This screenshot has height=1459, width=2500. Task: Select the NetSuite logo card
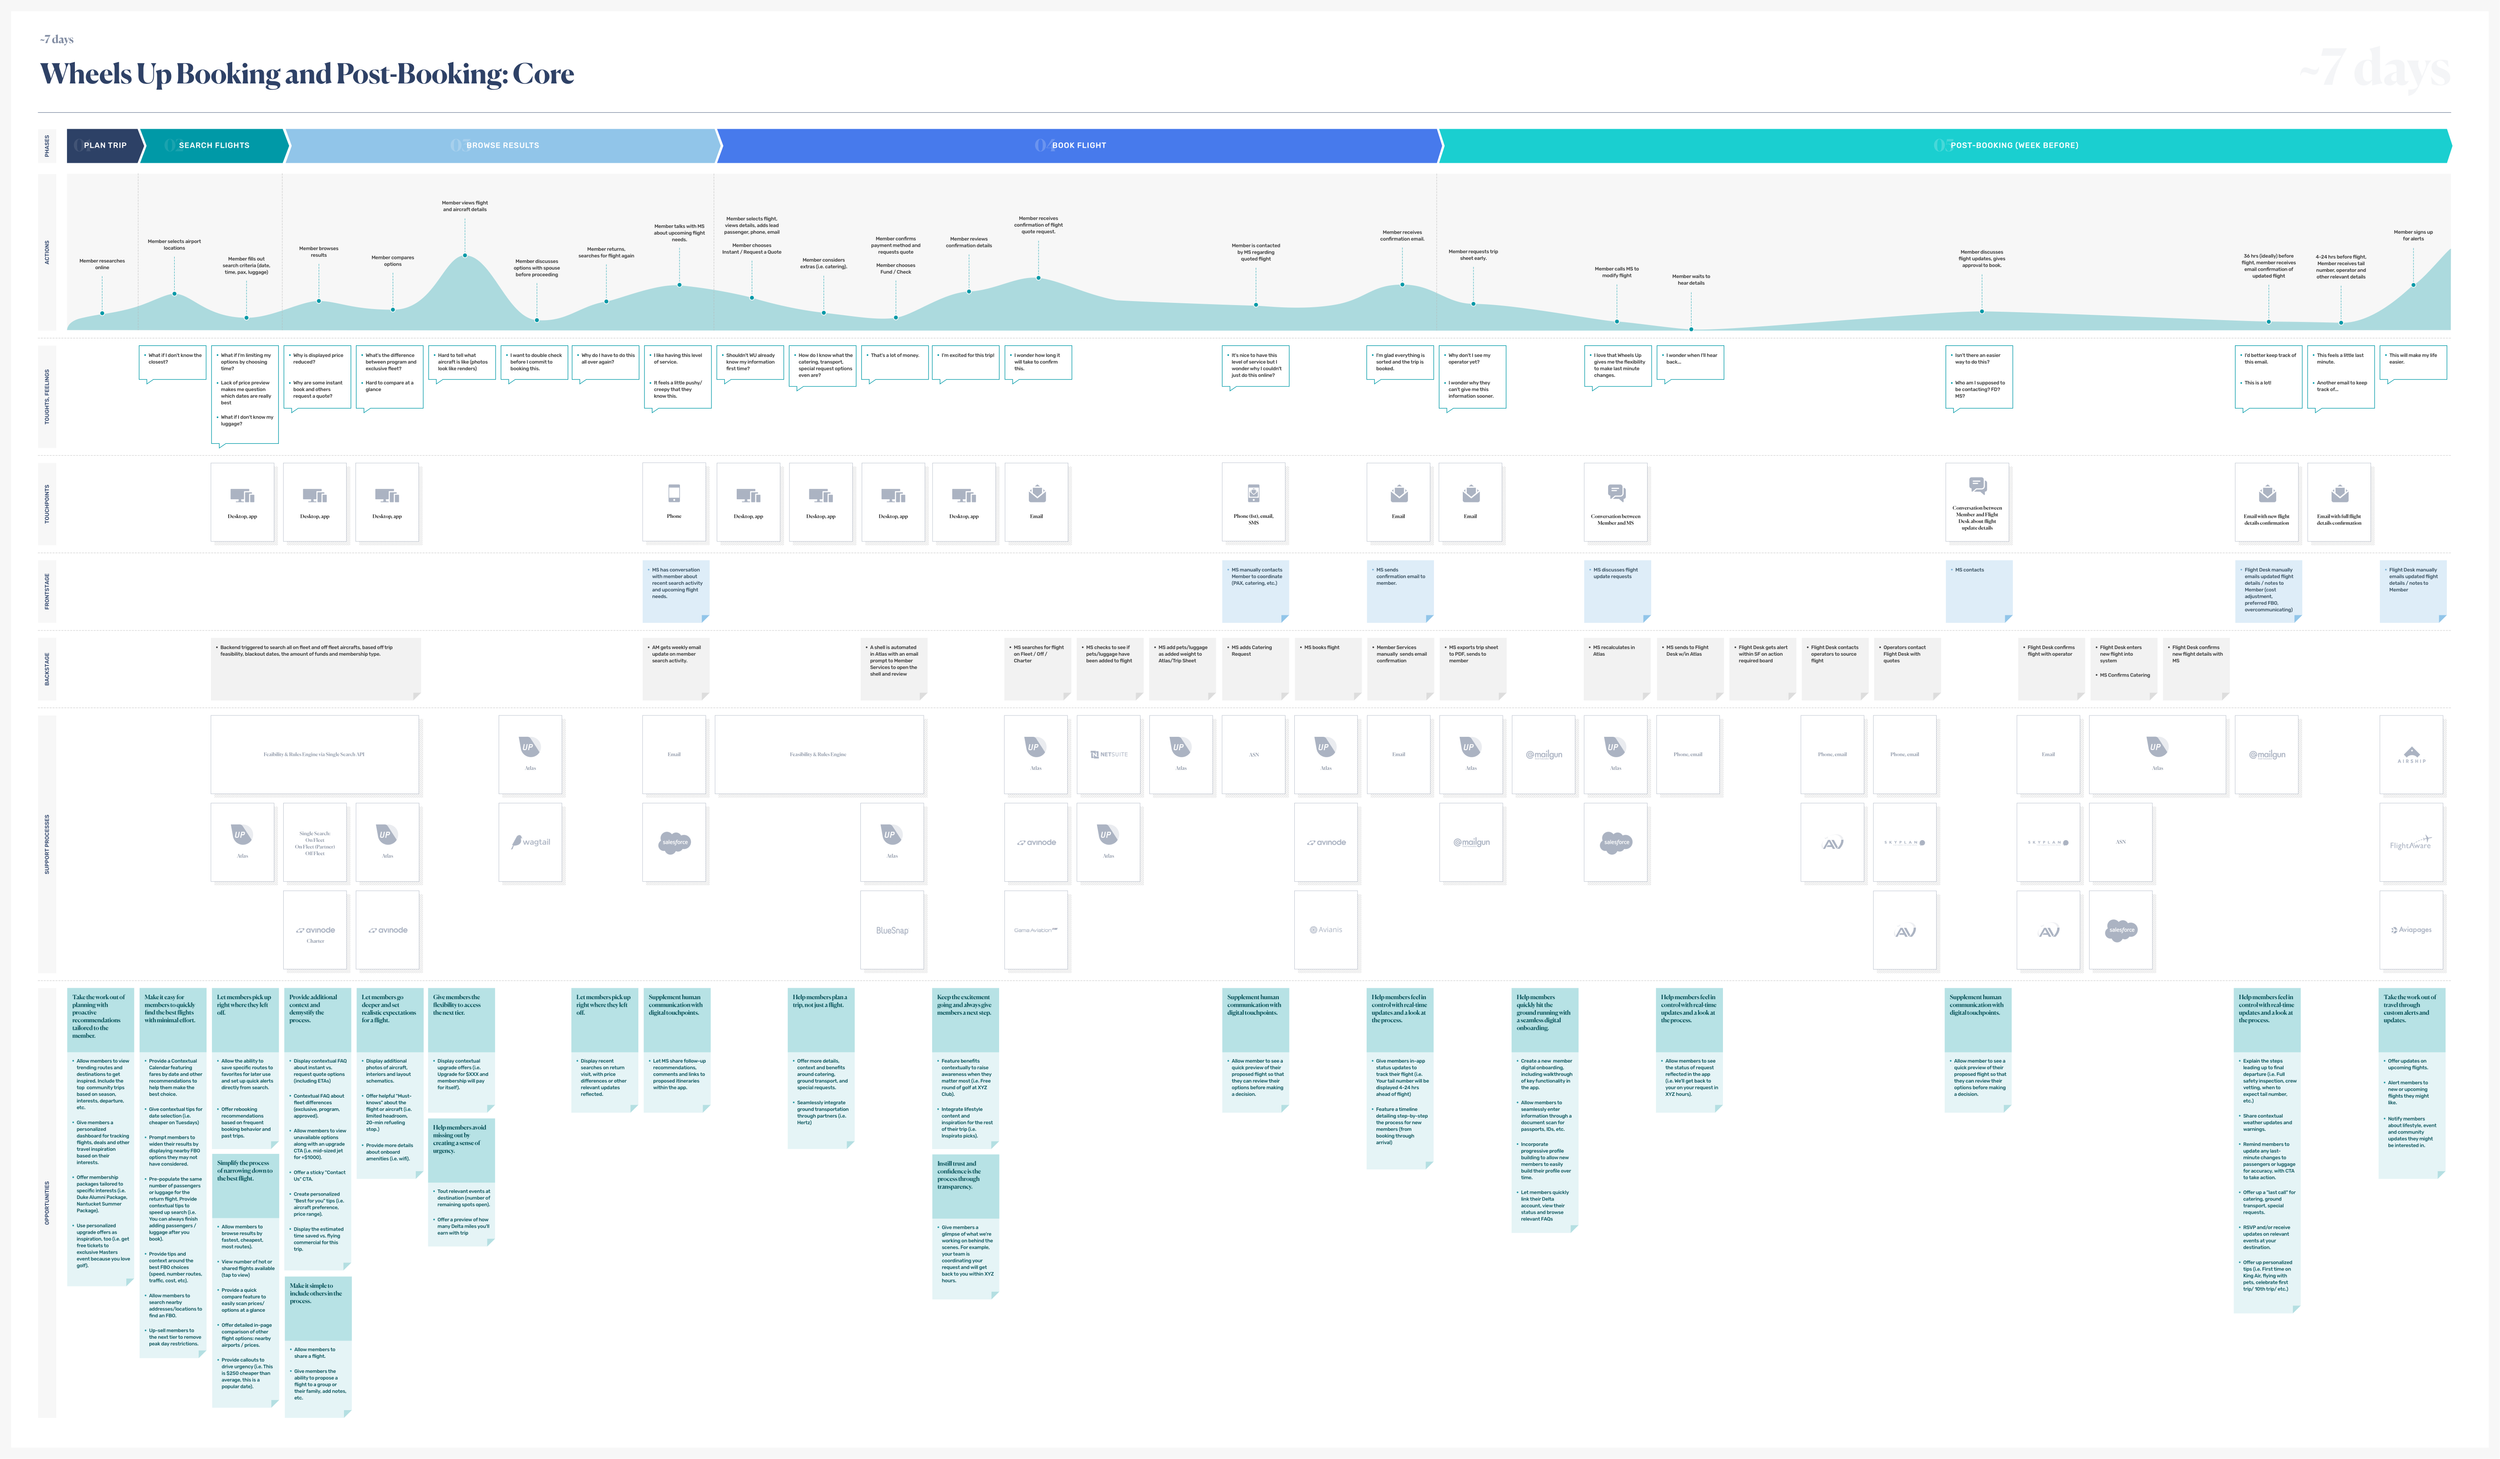pos(1108,754)
